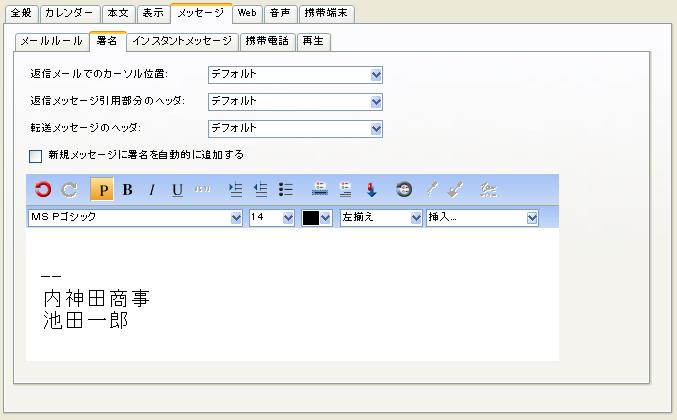Click the dark round globe-like icon
Image resolution: width=677 pixels, height=420 pixels.
[404, 189]
